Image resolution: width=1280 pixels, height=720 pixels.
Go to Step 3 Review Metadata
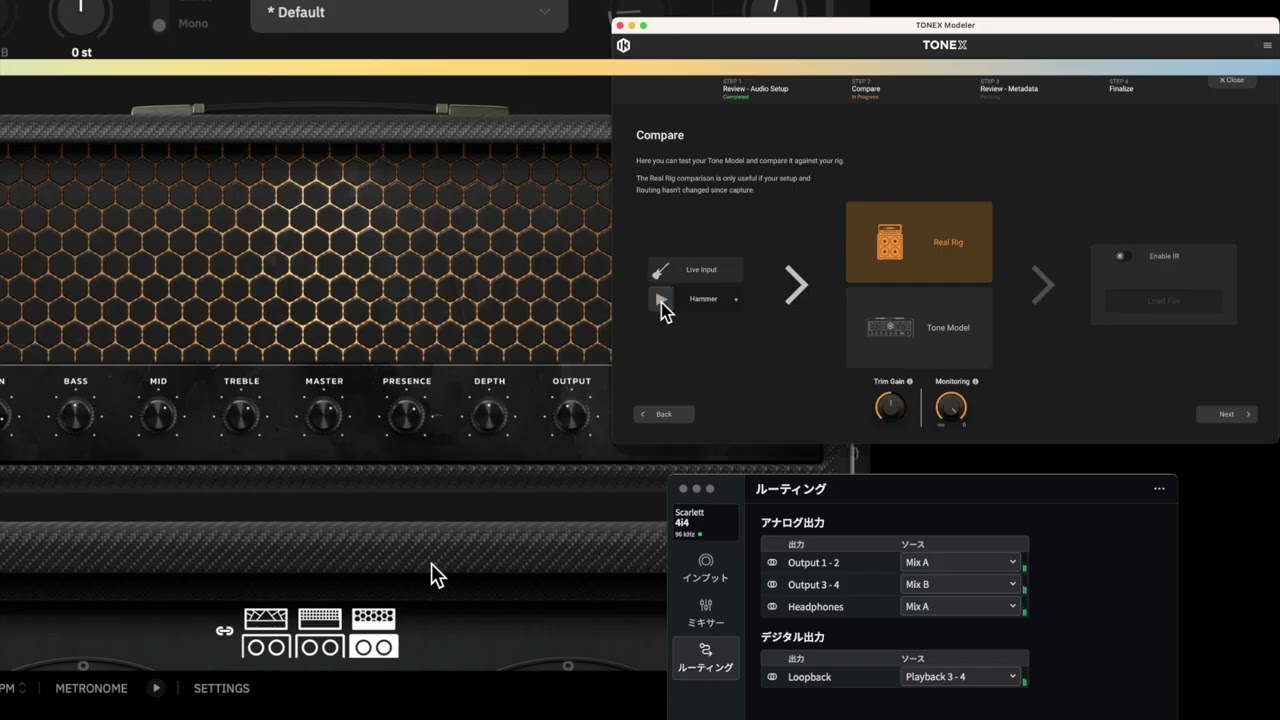(1008, 88)
